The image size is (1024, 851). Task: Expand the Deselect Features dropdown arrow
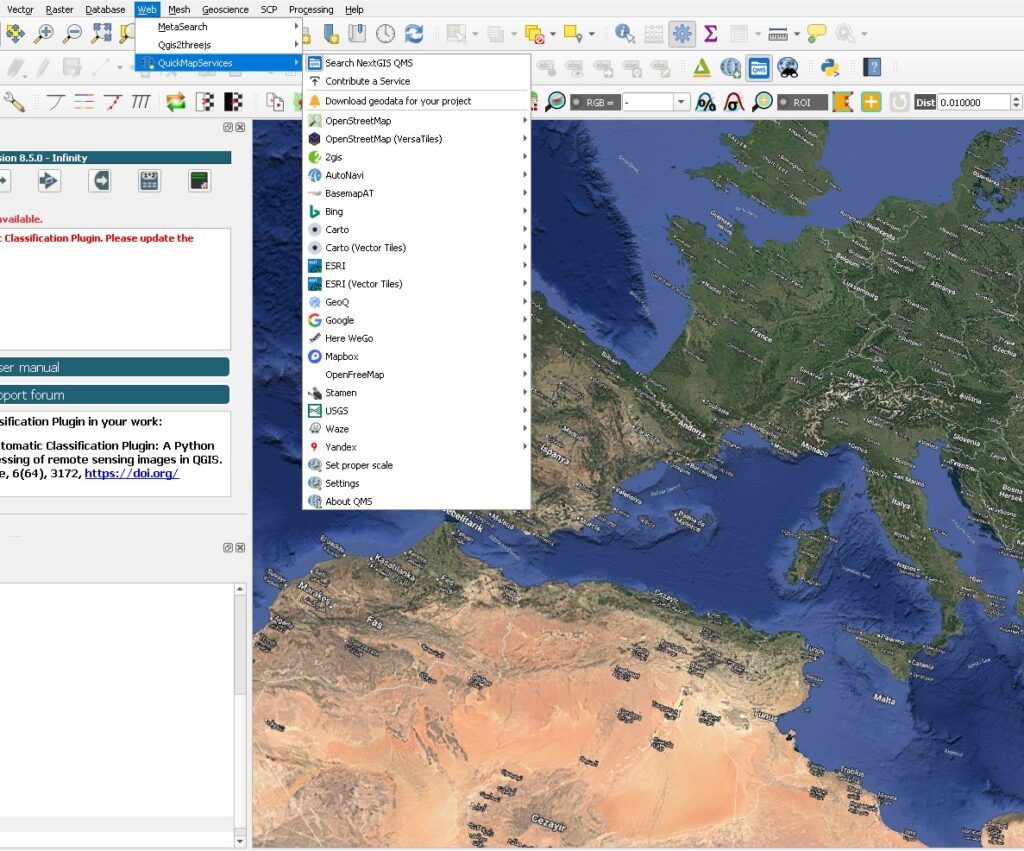[552, 34]
